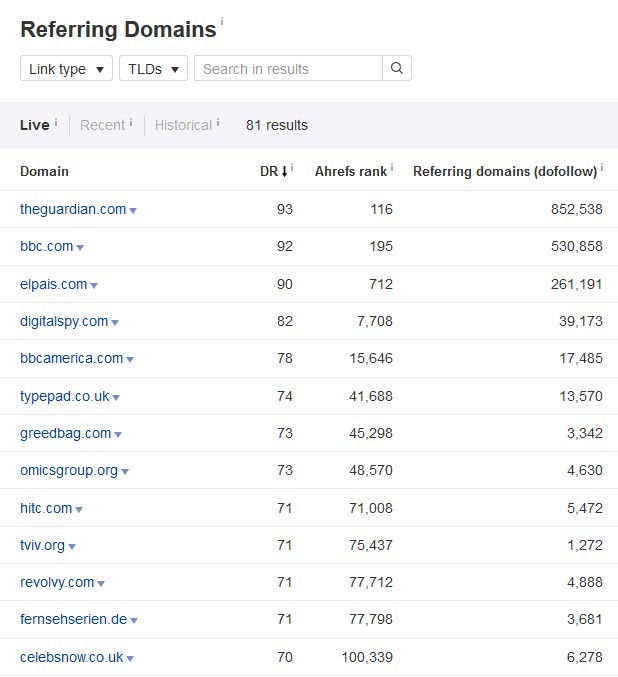Open info icon beside Referring domains (dofollow) header
This screenshot has height=677, width=618.
click(x=602, y=167)
